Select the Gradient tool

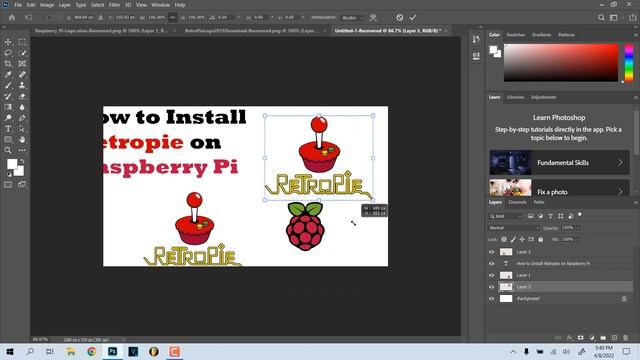tap(8, 107)
